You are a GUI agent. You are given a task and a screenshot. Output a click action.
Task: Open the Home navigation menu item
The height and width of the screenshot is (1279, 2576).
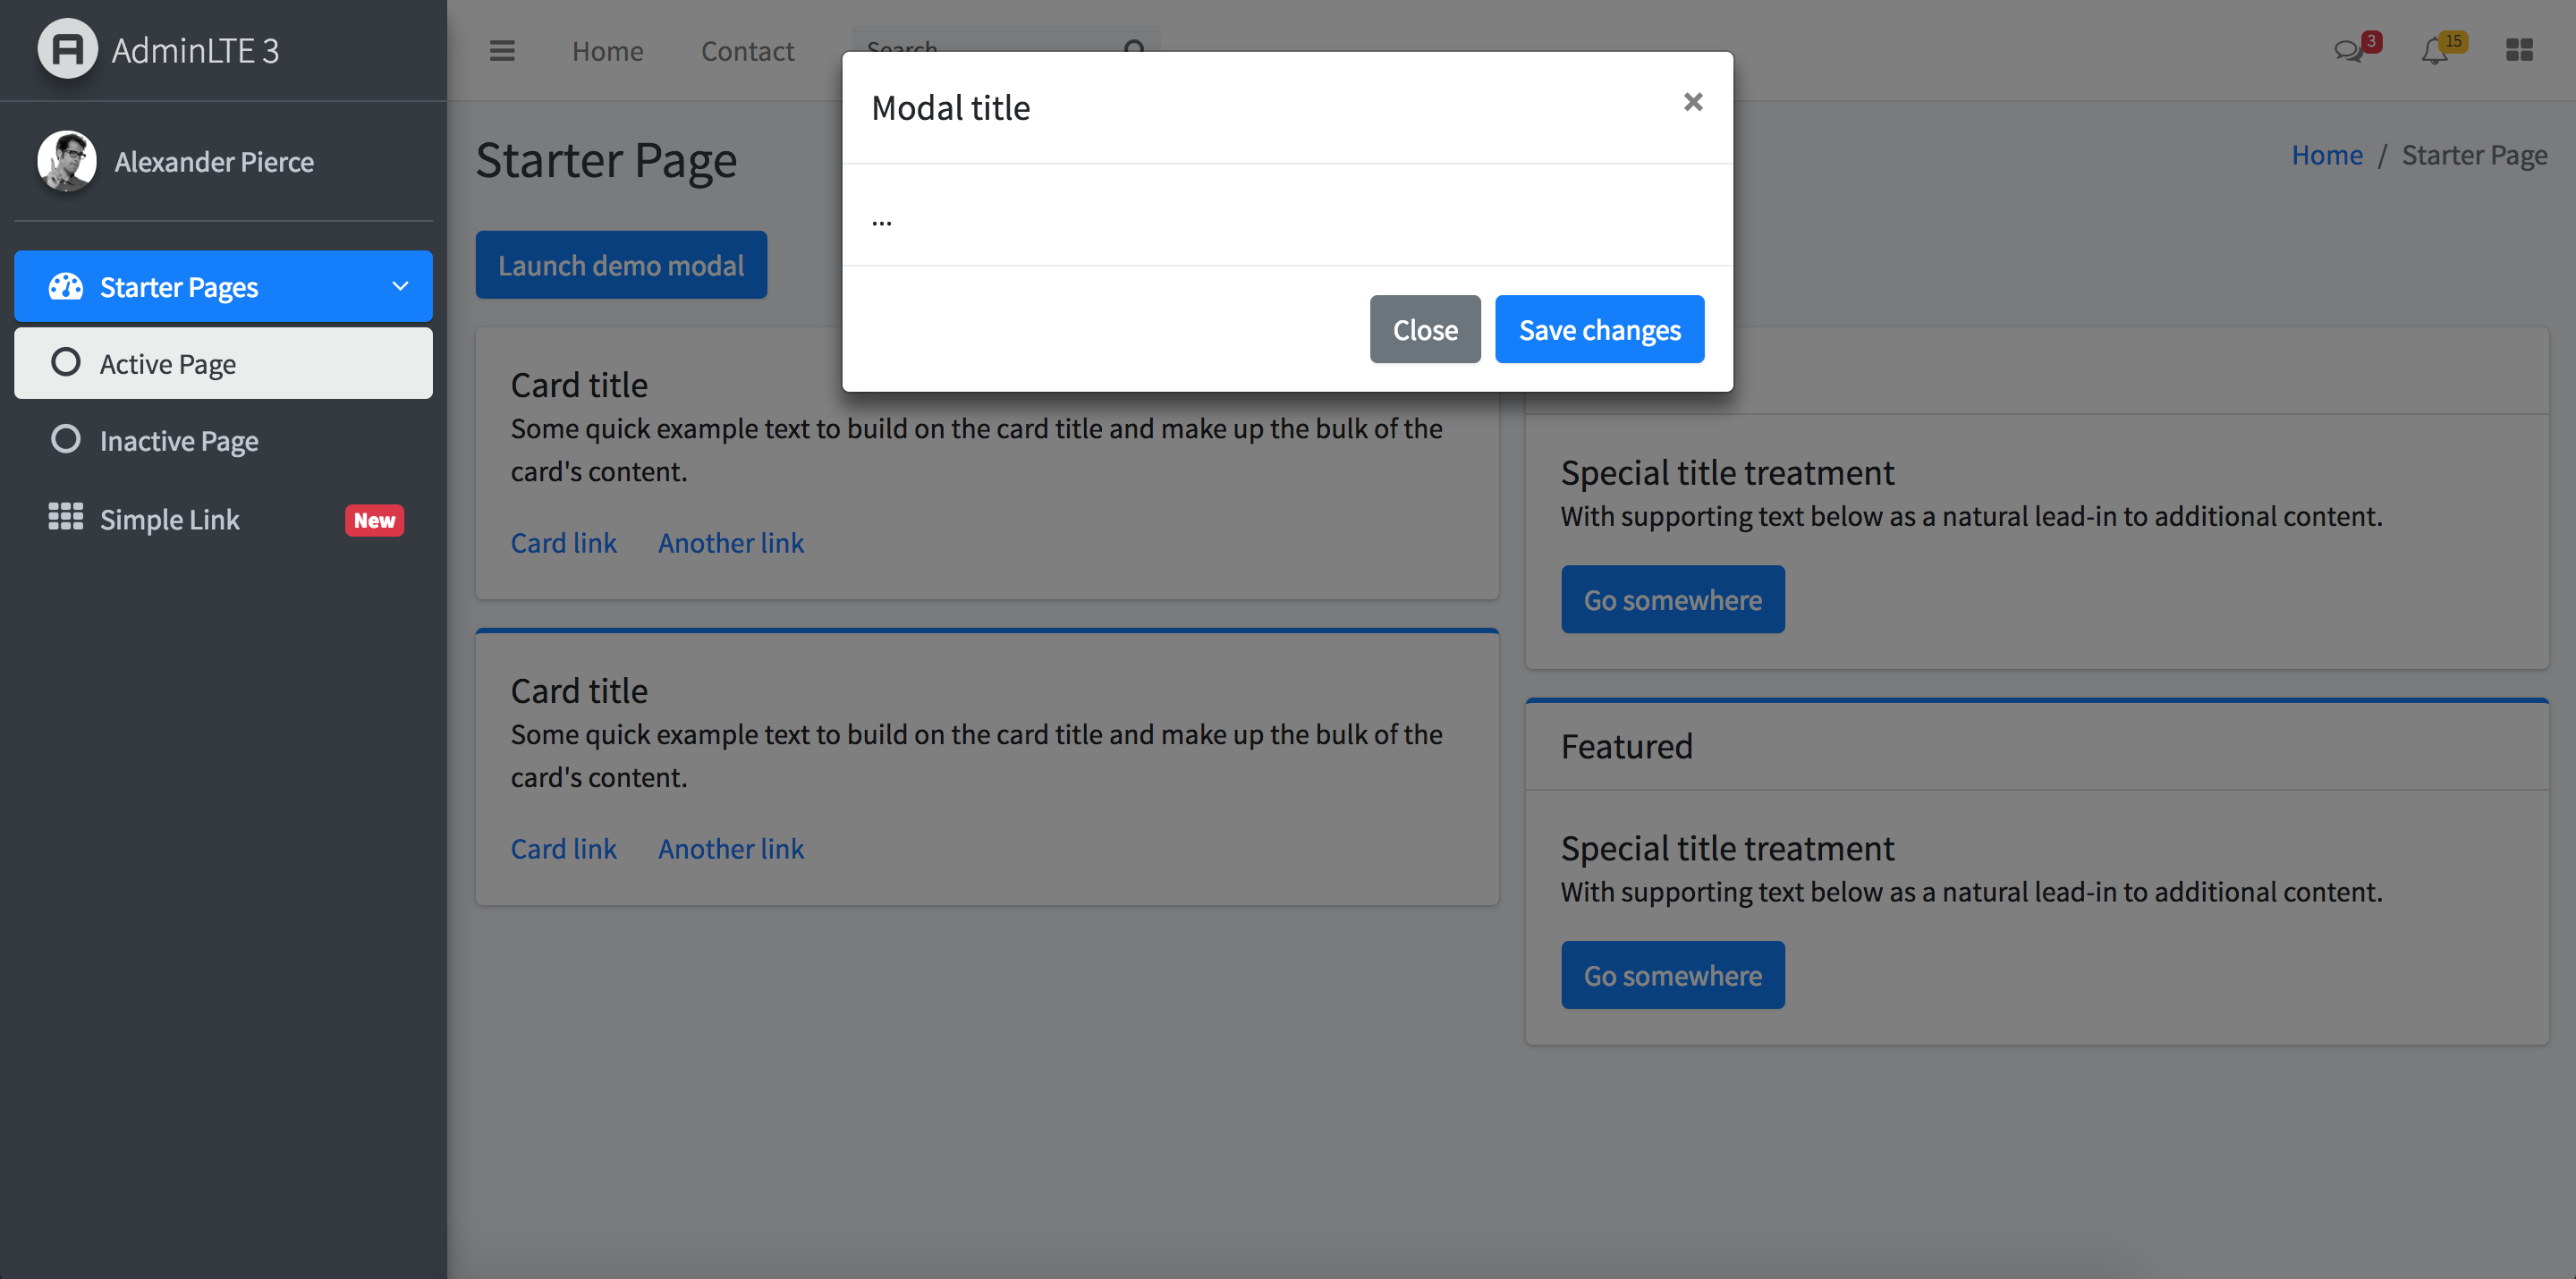607,50
